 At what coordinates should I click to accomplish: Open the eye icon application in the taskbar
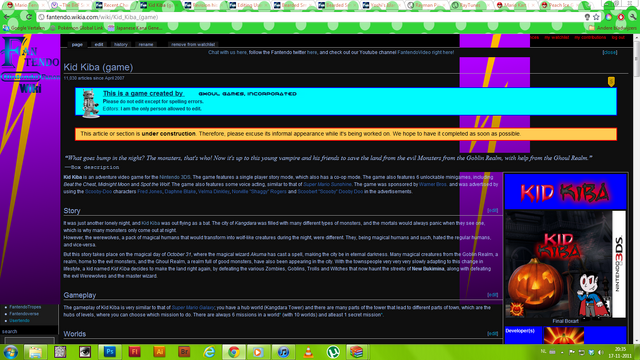(85, 352)
